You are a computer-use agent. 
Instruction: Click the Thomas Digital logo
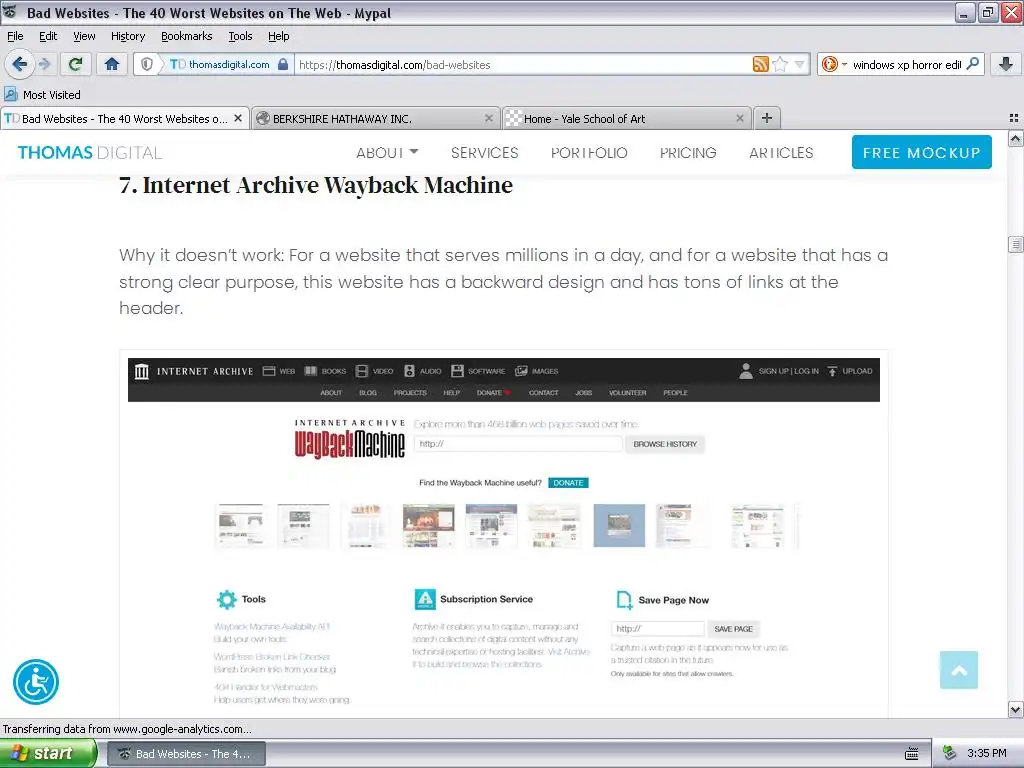(x=89, y=153)
